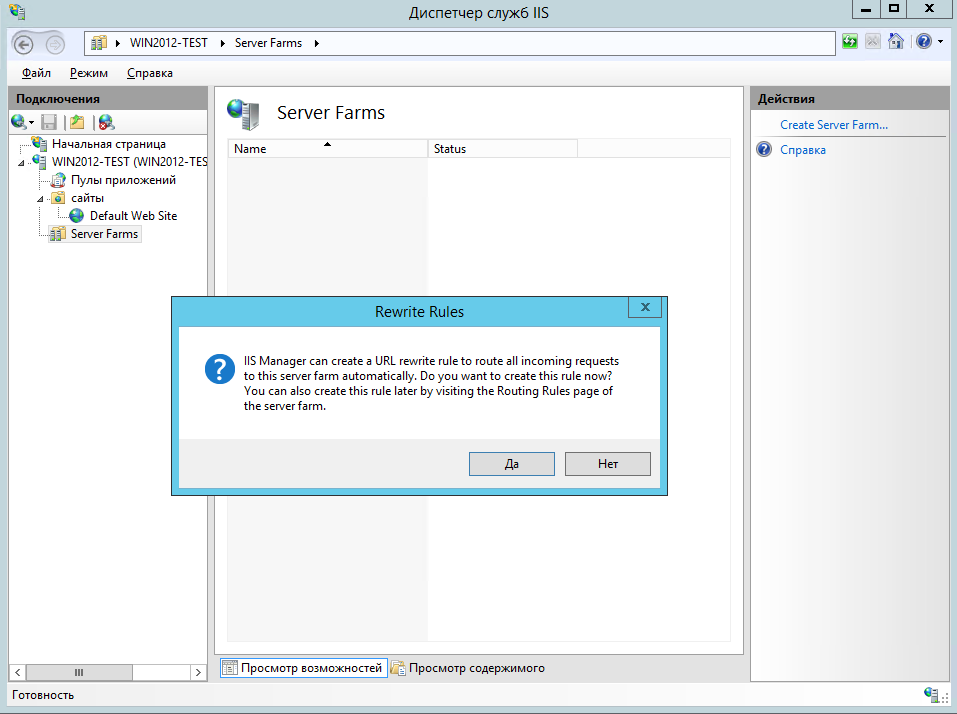Open the help dropdown arrow in toolbar
957x714 pixels.
(940, 42)
